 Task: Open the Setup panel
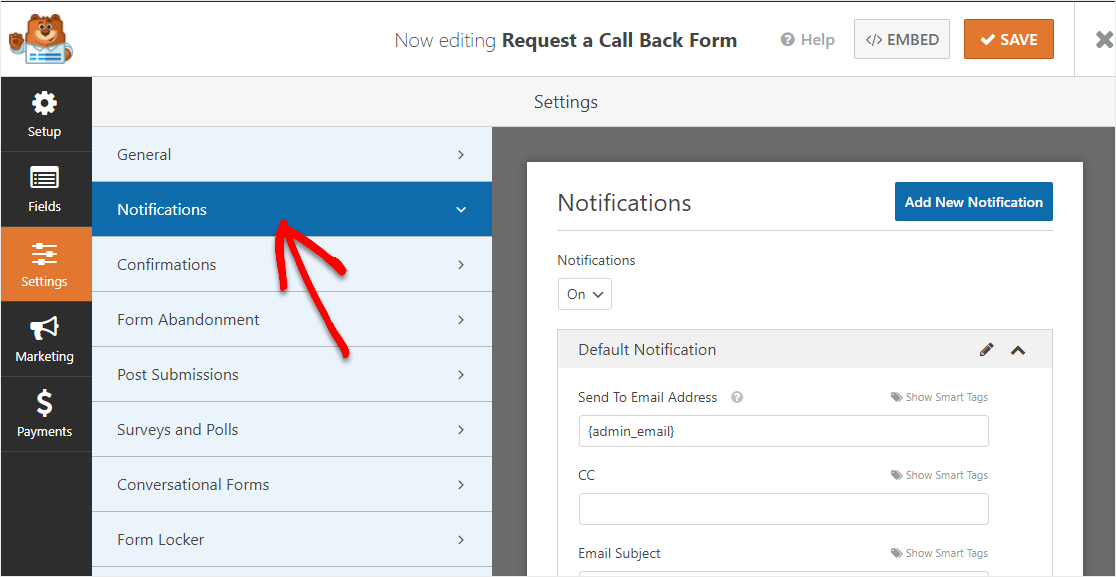coord(45,113)
